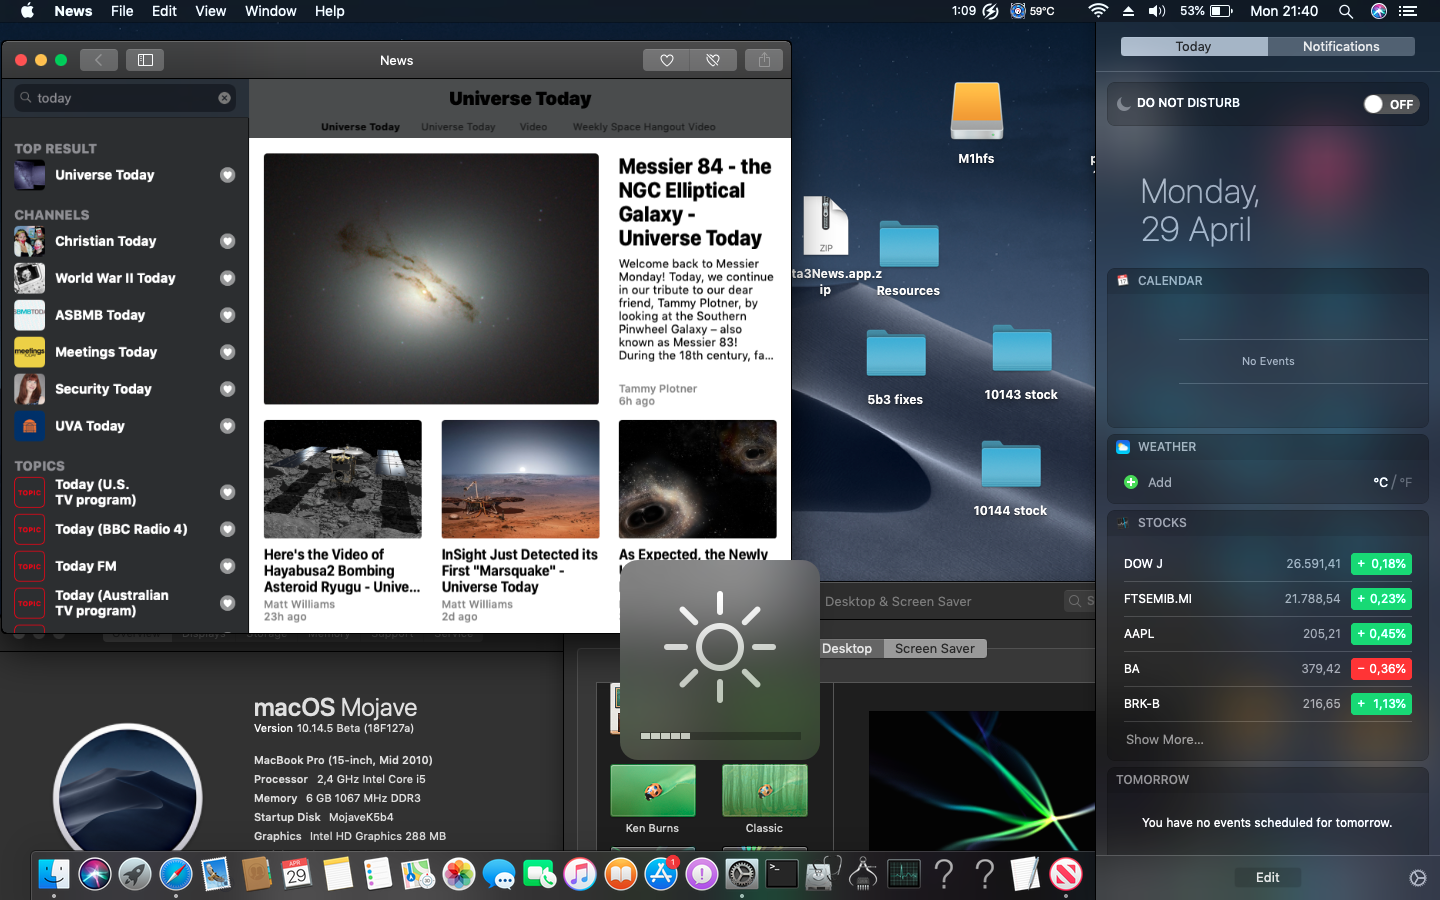Open the View menu
Image resolution: width=1440 pixels, height=900 pixels.
point(210,11)
